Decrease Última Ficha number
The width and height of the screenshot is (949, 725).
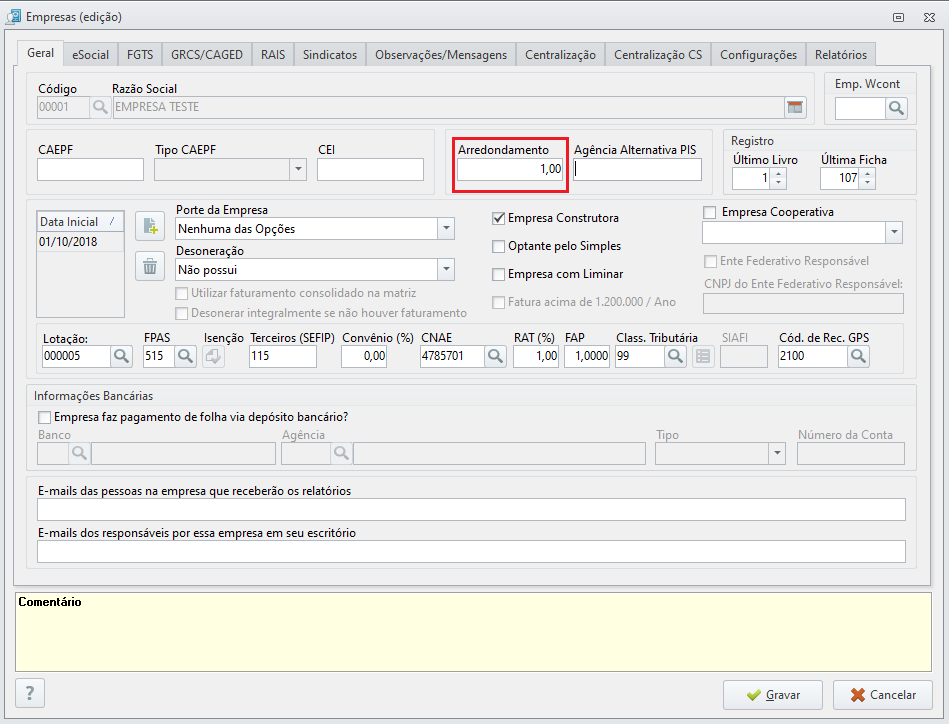pyautogui.click(x=868, y=183)
